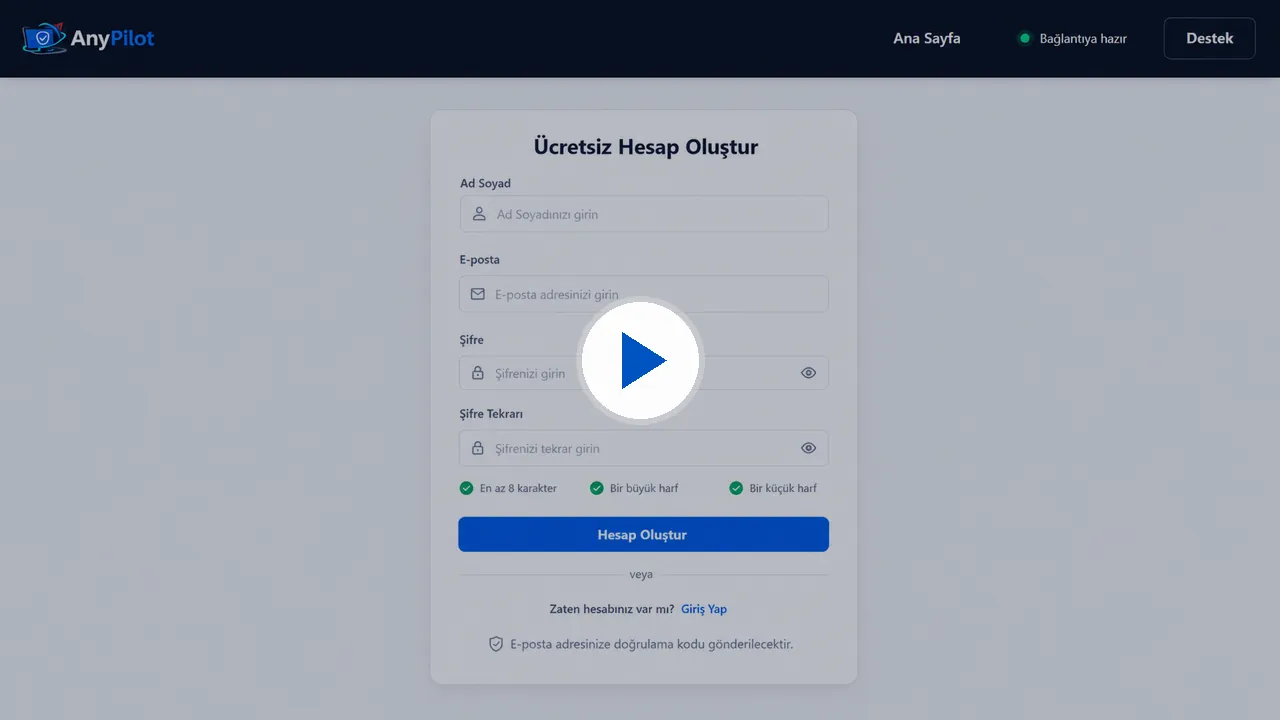Click the E-posta adresinize doğrulama kodu gönderilecektir text
The width and height of the screenshot is (1280, 720).
652,644
